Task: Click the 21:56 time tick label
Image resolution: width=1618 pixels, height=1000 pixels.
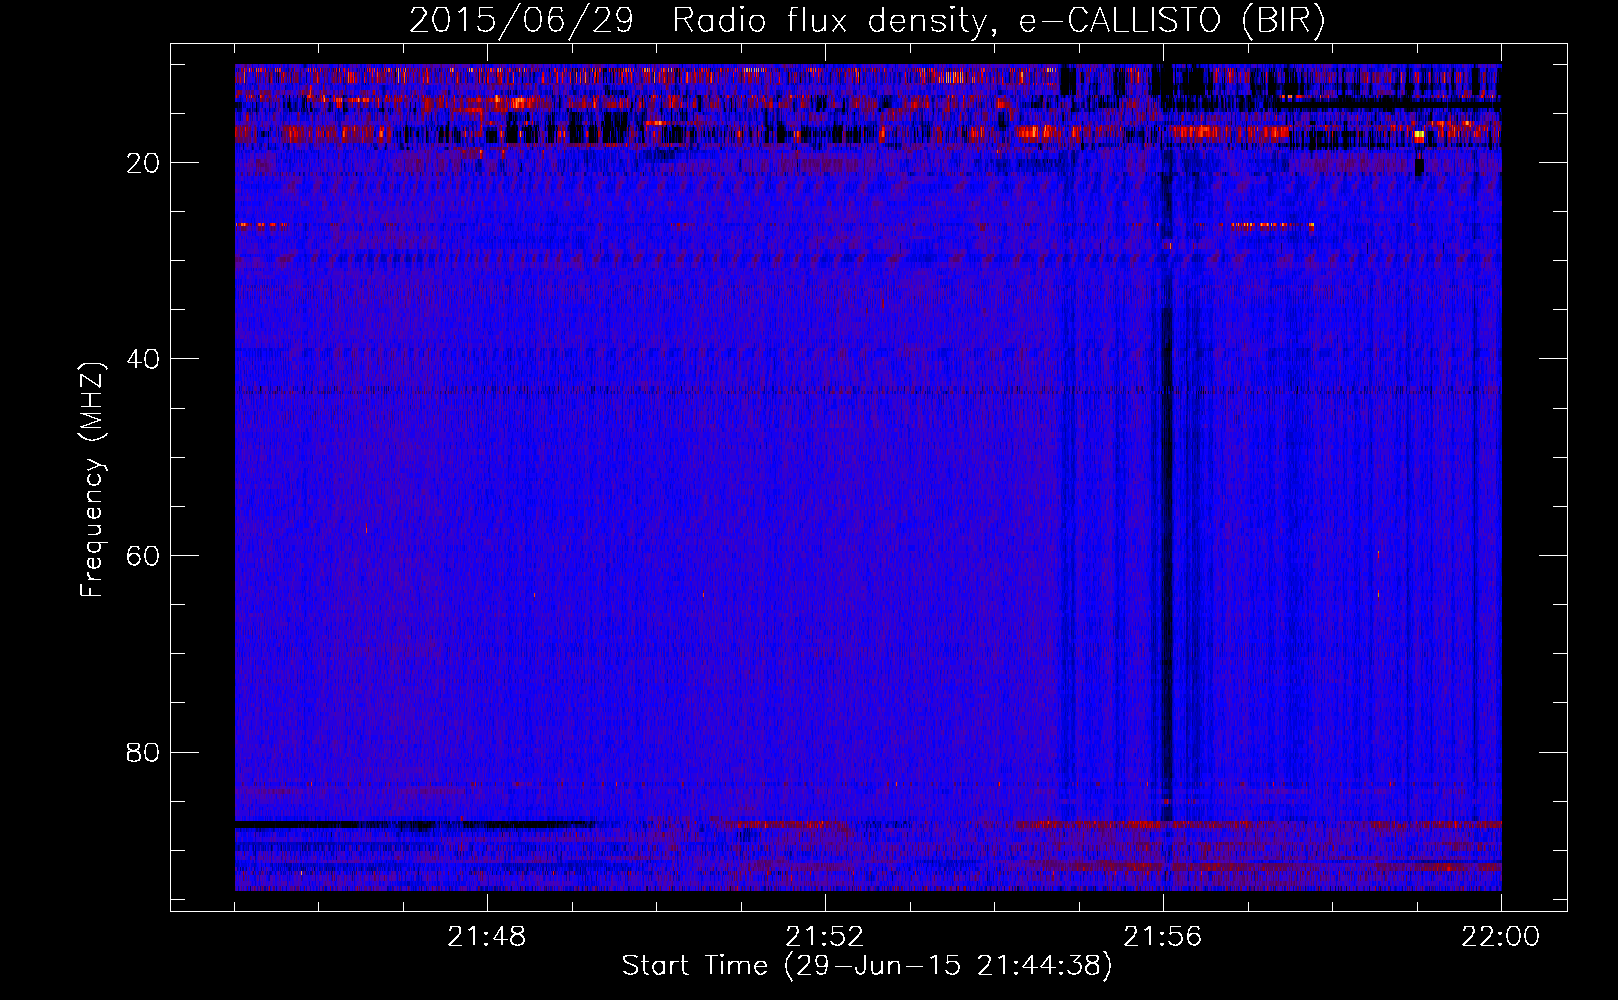Action: click(x=1163, y=937)
